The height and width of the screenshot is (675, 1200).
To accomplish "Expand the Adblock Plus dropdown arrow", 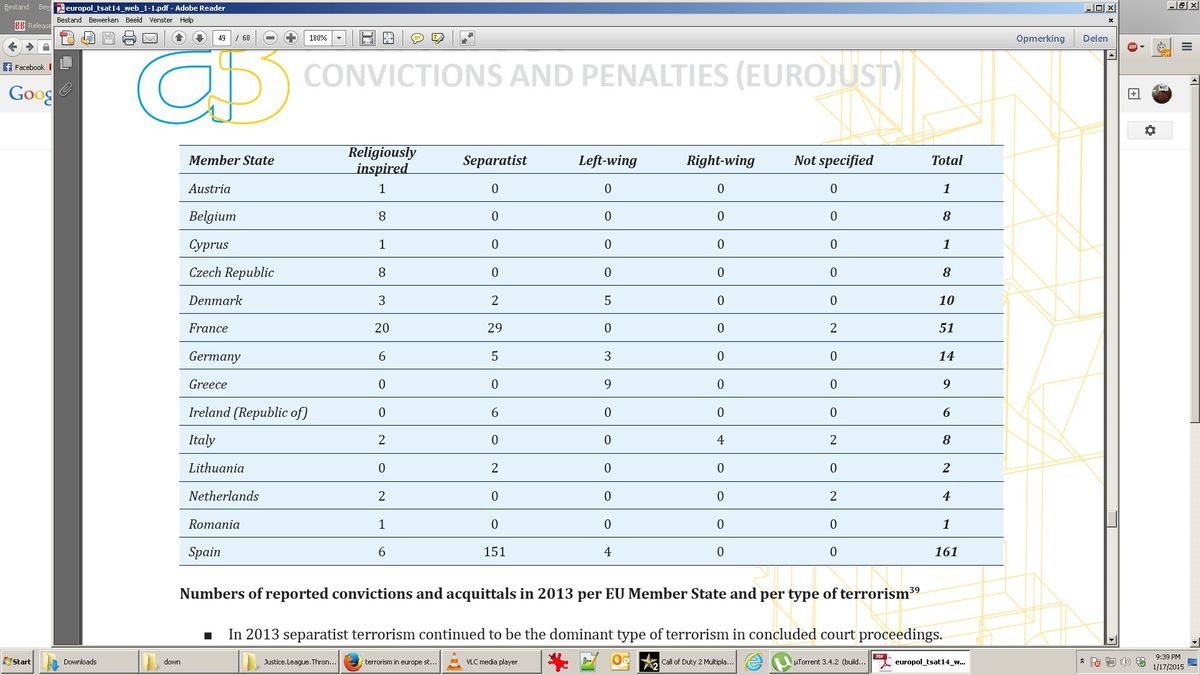I will 1144,46.
